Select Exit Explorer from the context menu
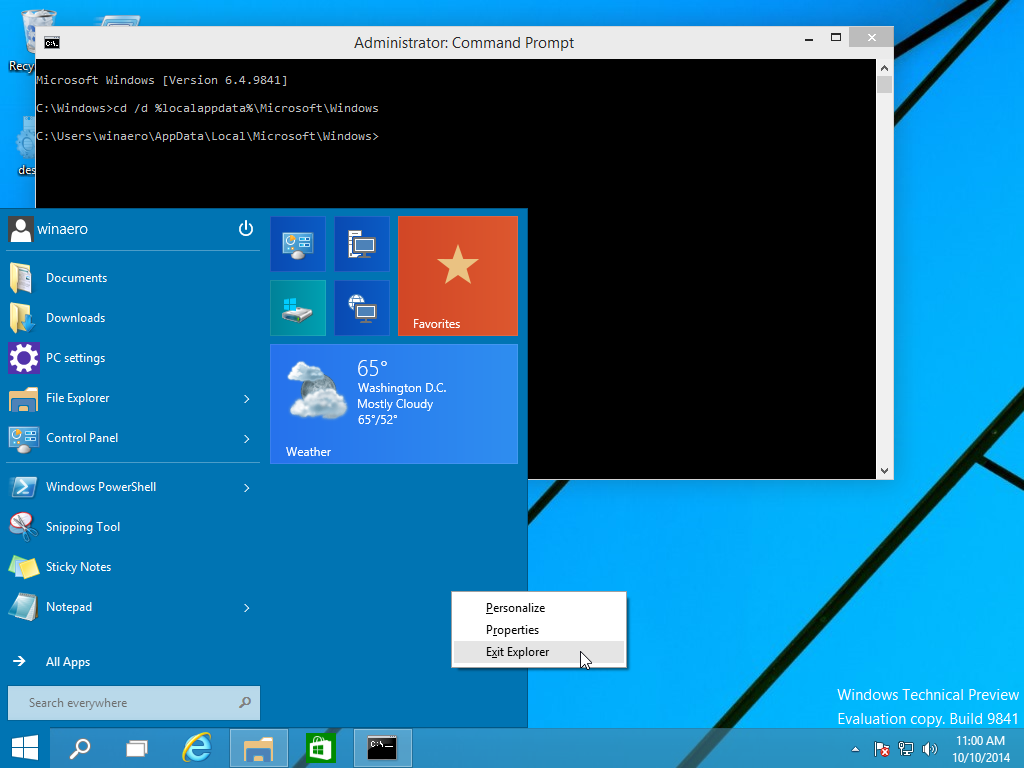 (517, 651)
